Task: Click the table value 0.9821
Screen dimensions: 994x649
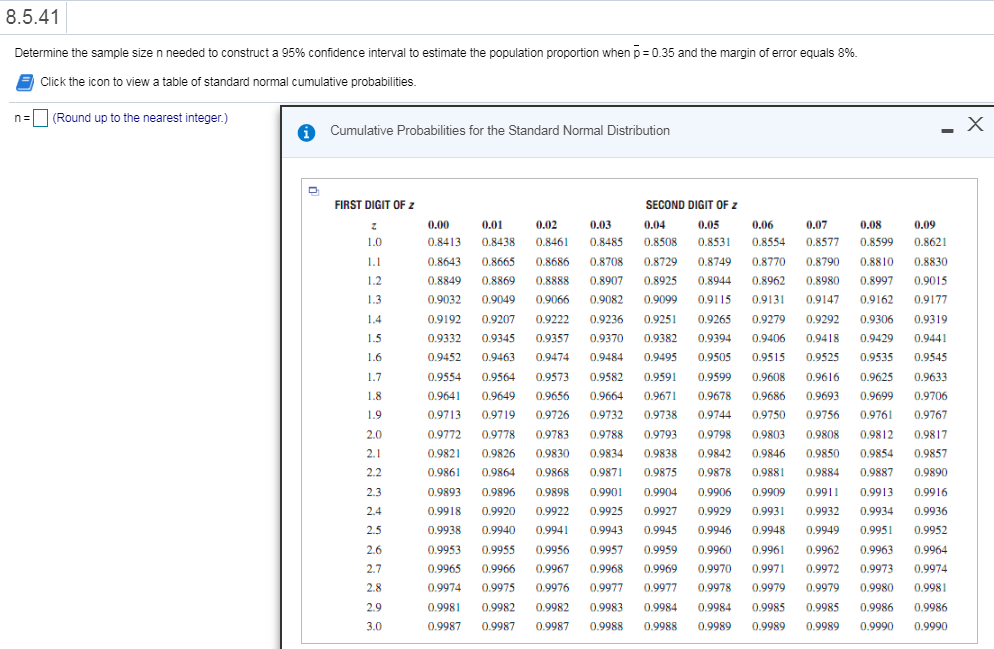Action: tap(444, 454)
